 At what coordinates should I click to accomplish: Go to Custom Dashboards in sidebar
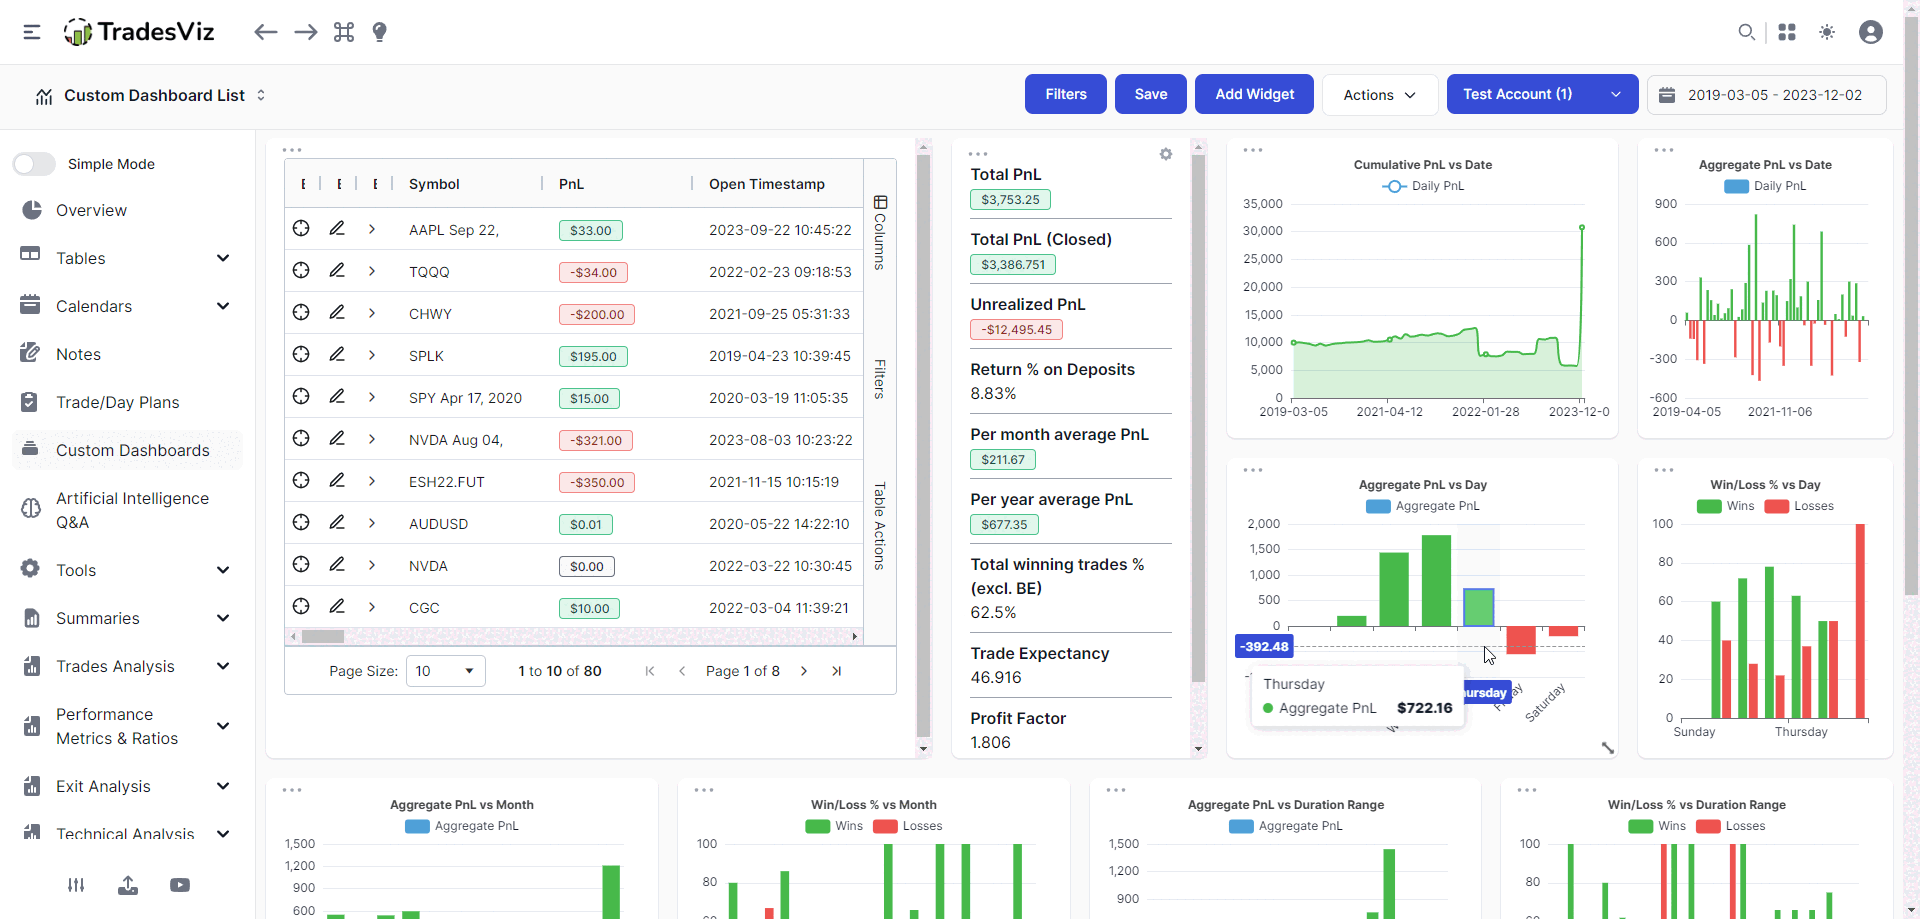tap(130, 450)
